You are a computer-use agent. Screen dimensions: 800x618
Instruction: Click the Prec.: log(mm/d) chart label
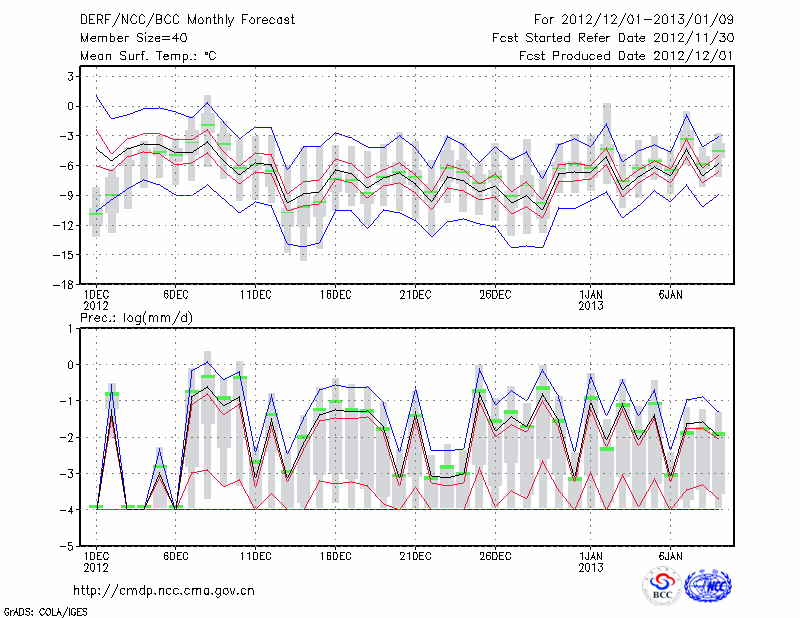pos(135,318)
